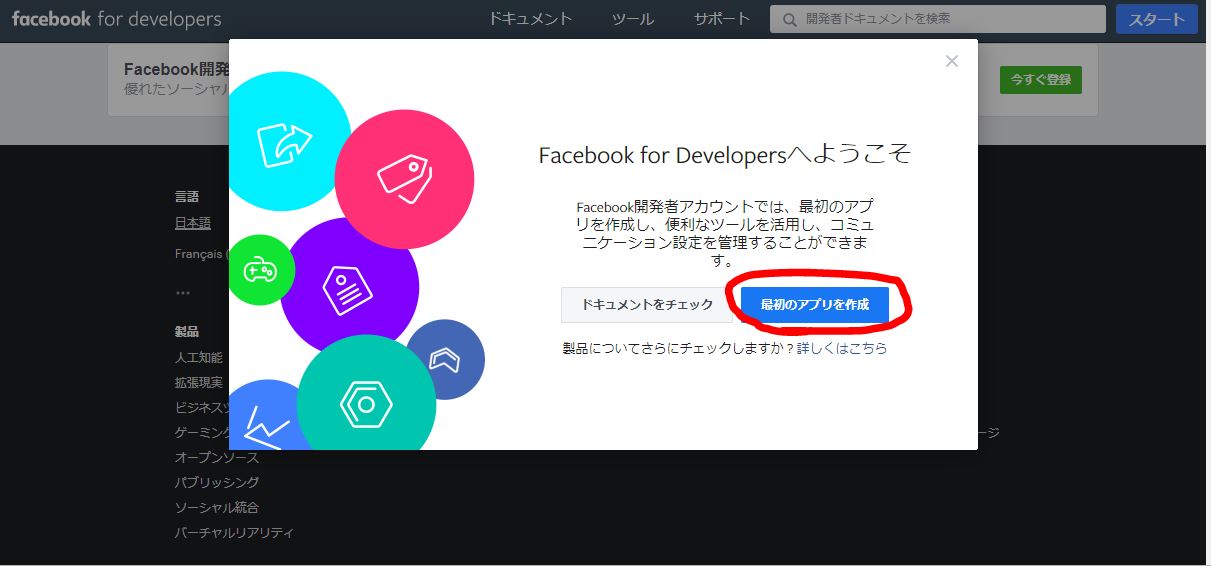Open the ツール menu
1211x569 pixels.
[x=632, y=19]
